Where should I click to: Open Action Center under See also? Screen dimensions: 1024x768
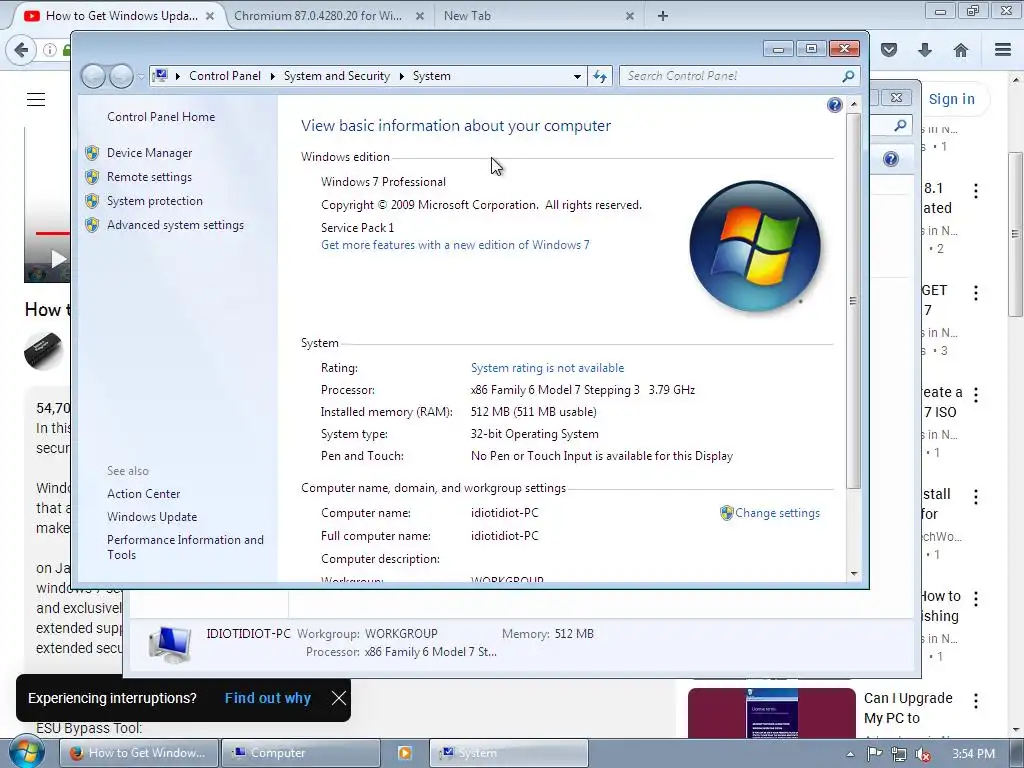pyautogui.click(x=144, y=494)
